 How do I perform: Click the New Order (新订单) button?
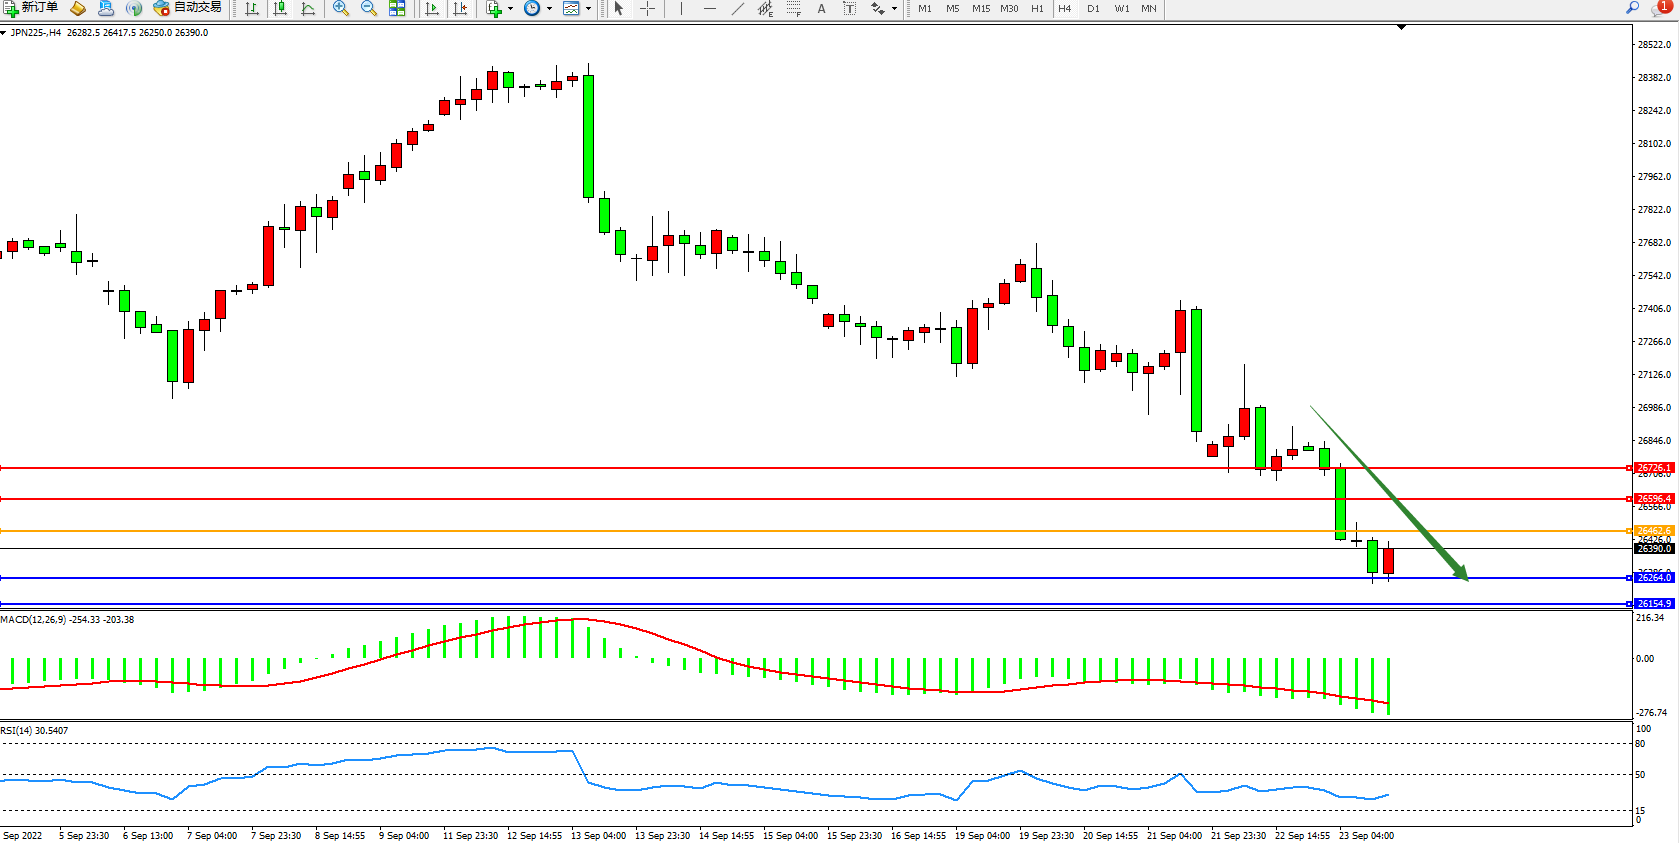30,8
